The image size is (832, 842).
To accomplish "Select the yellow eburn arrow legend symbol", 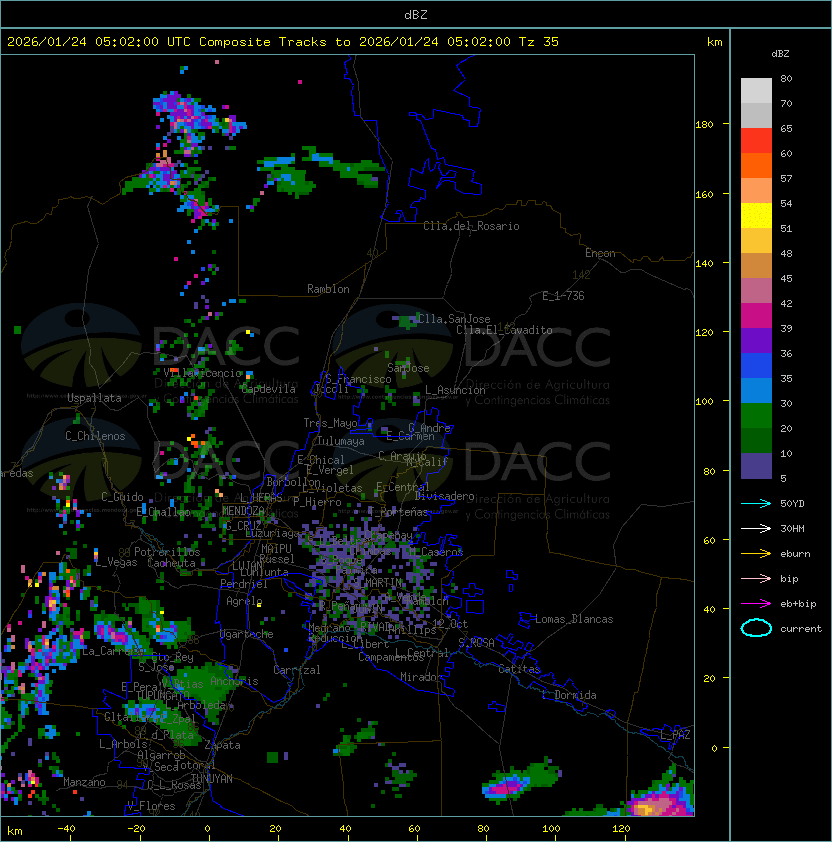I will [x=756, y=554].
